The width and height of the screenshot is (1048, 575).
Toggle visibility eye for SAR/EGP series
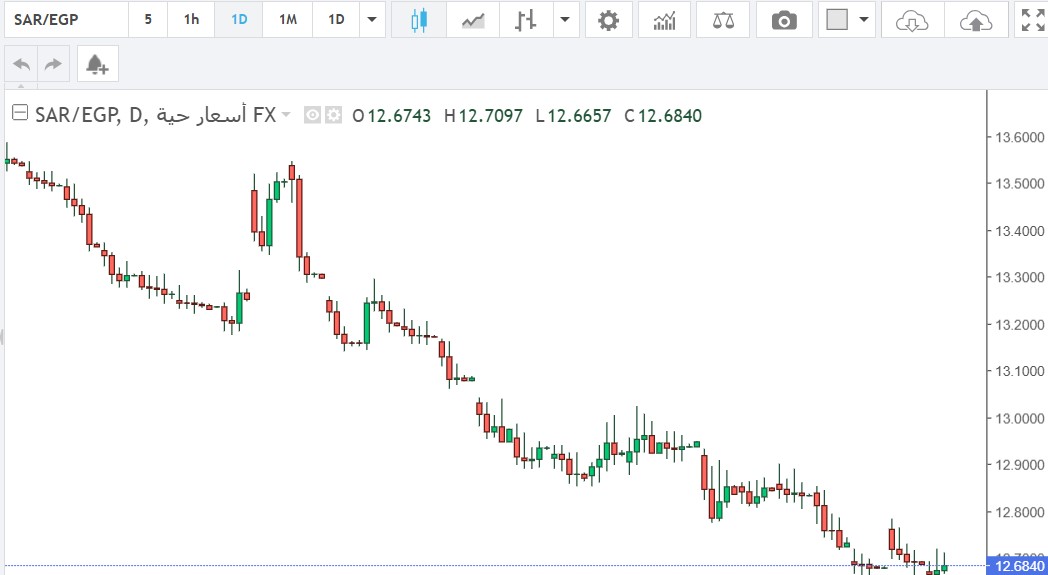click(312, 116)
